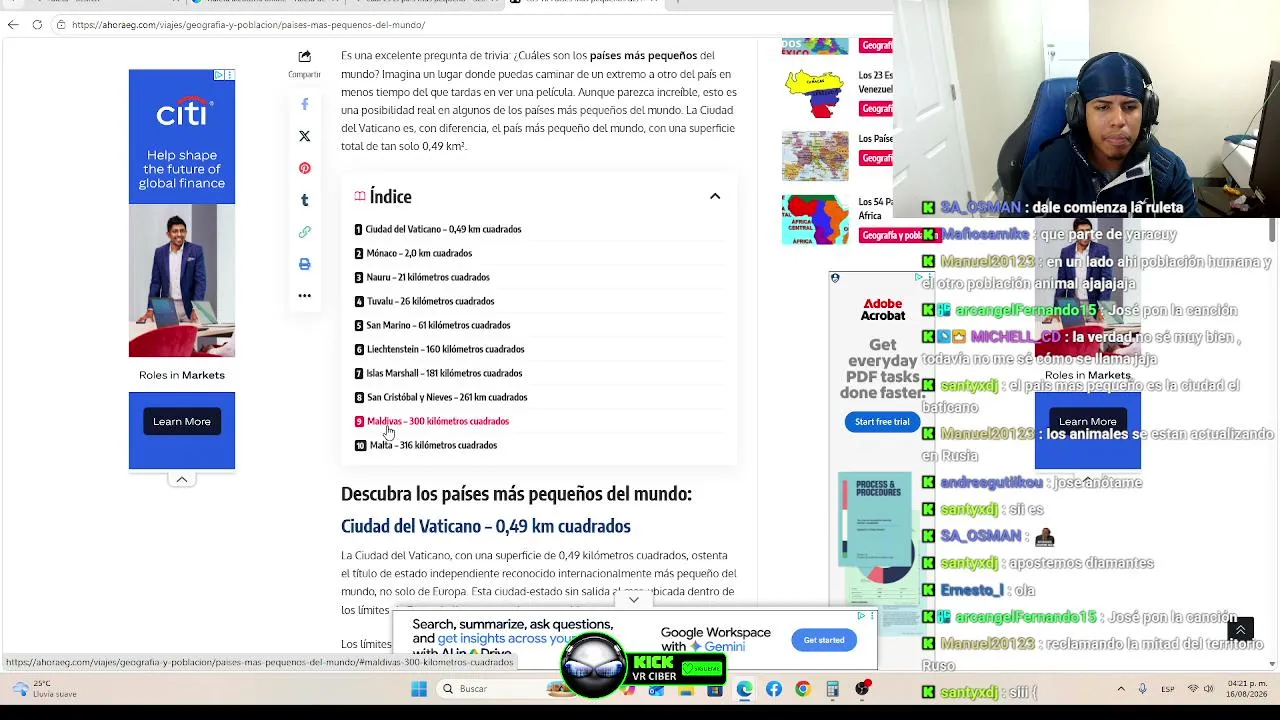
Task: Open the ESP keyboard language selector
Action: (1169, 689)
